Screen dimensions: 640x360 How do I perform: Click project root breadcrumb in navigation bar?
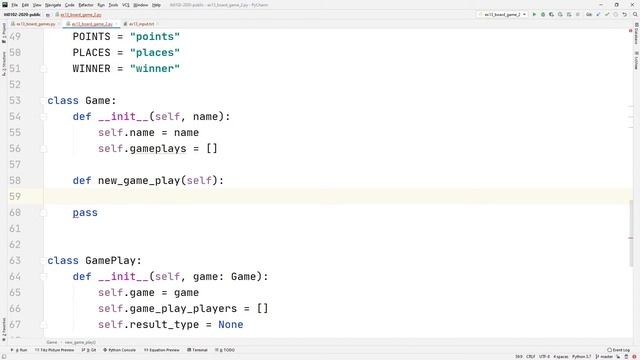click(x=22, y=15)
